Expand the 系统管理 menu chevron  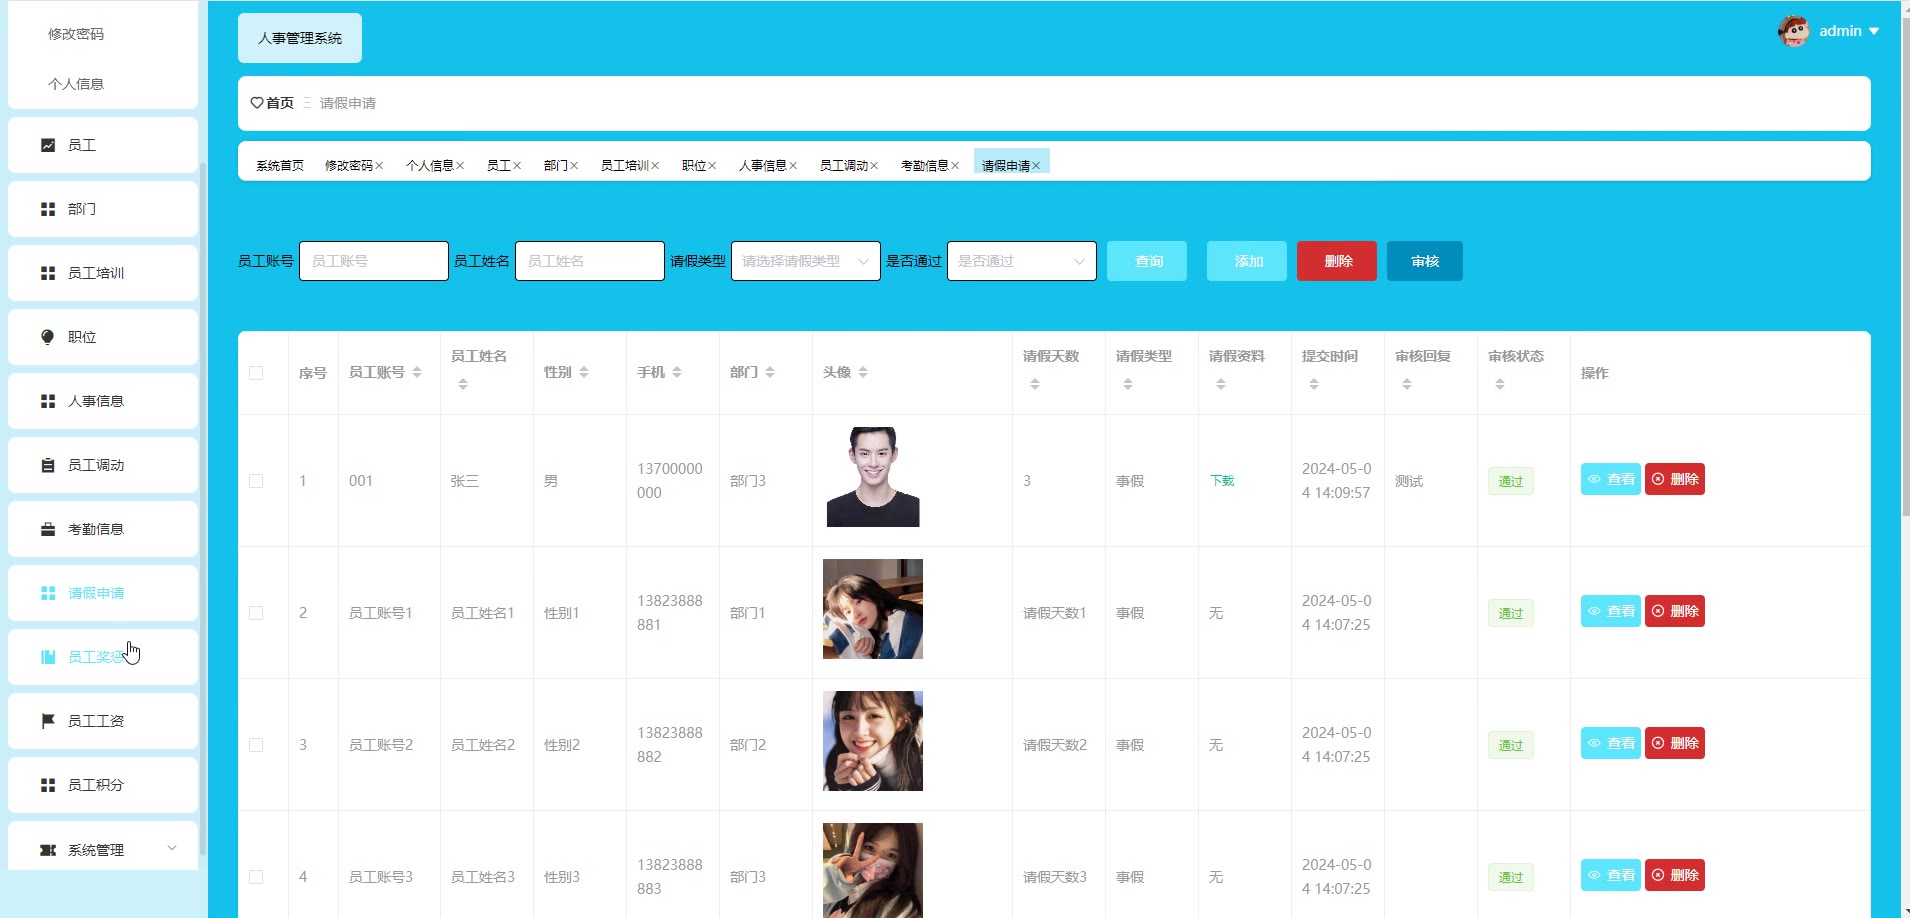[172, 848]
